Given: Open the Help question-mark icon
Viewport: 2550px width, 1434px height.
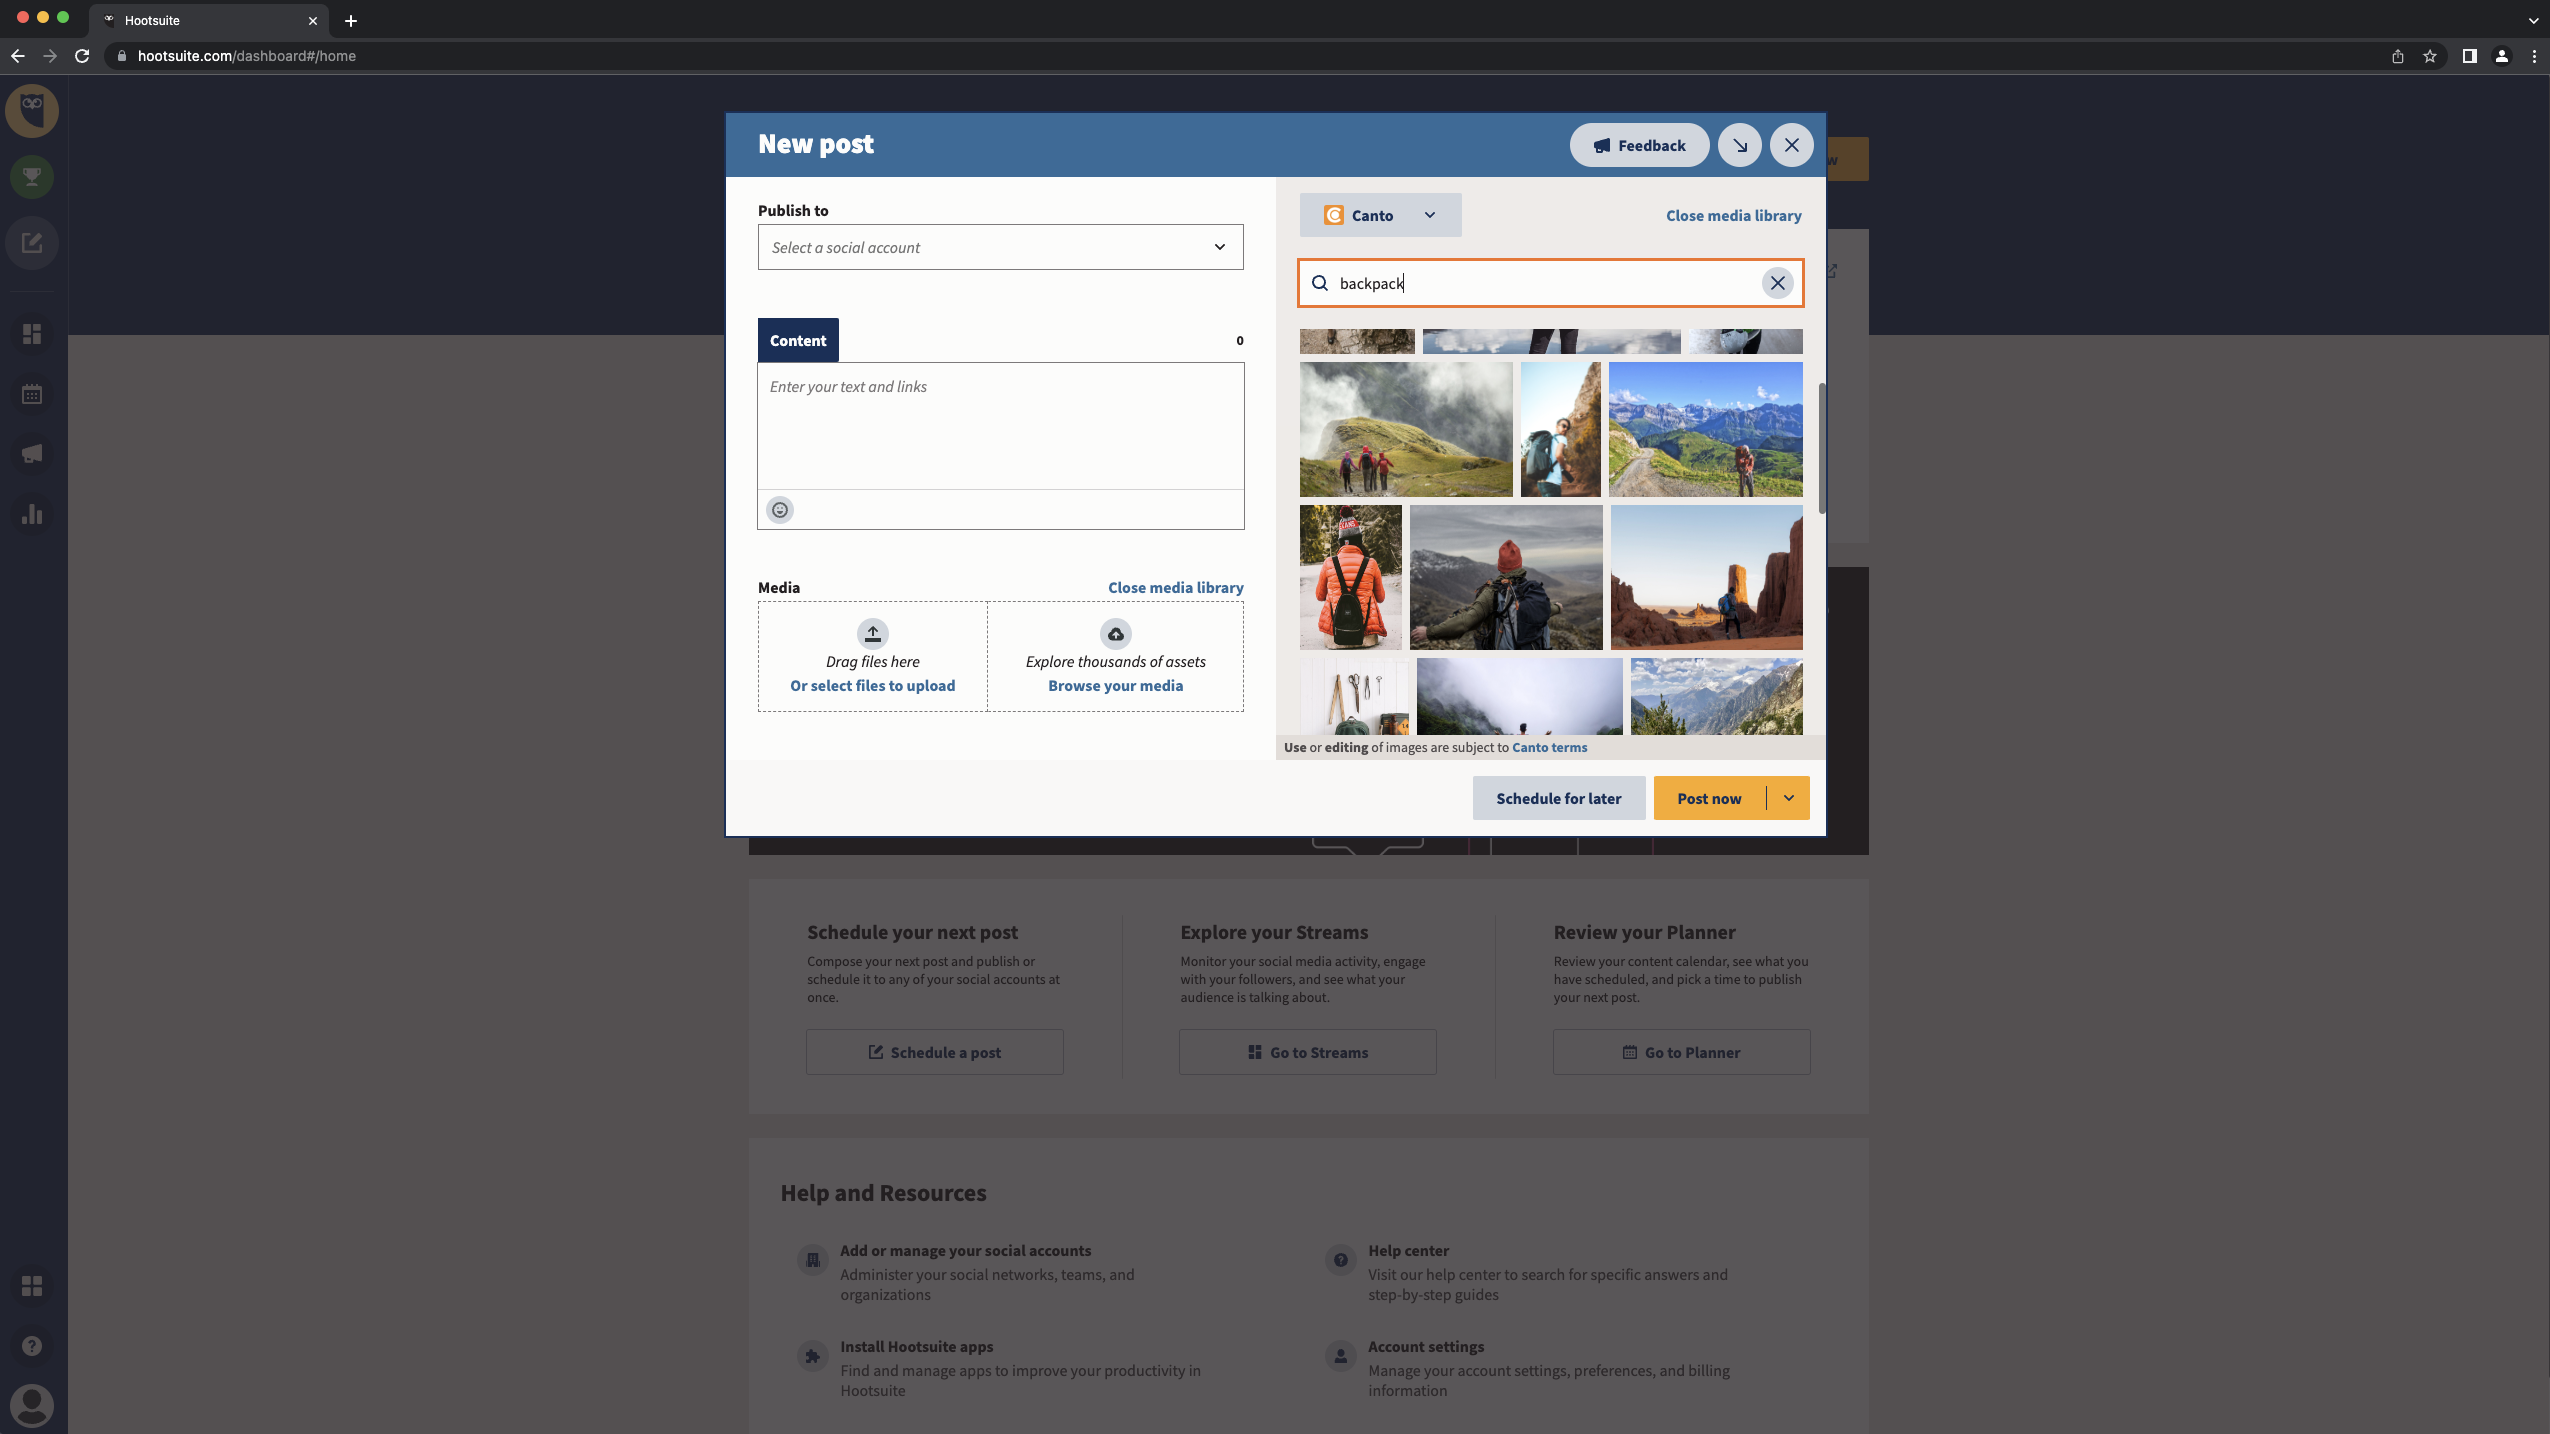Looking at the screenshot, I should (32, 1347).
